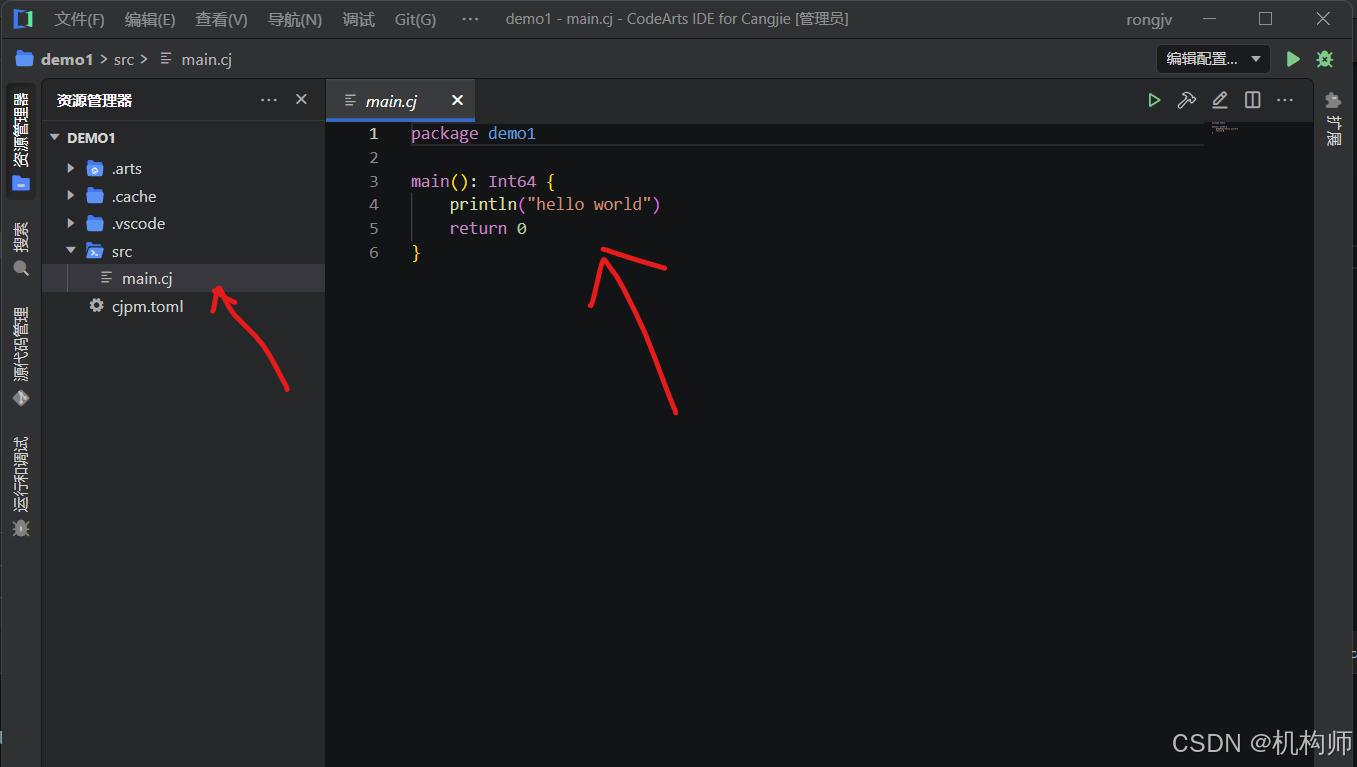Expand the .vscode folder

71,223
